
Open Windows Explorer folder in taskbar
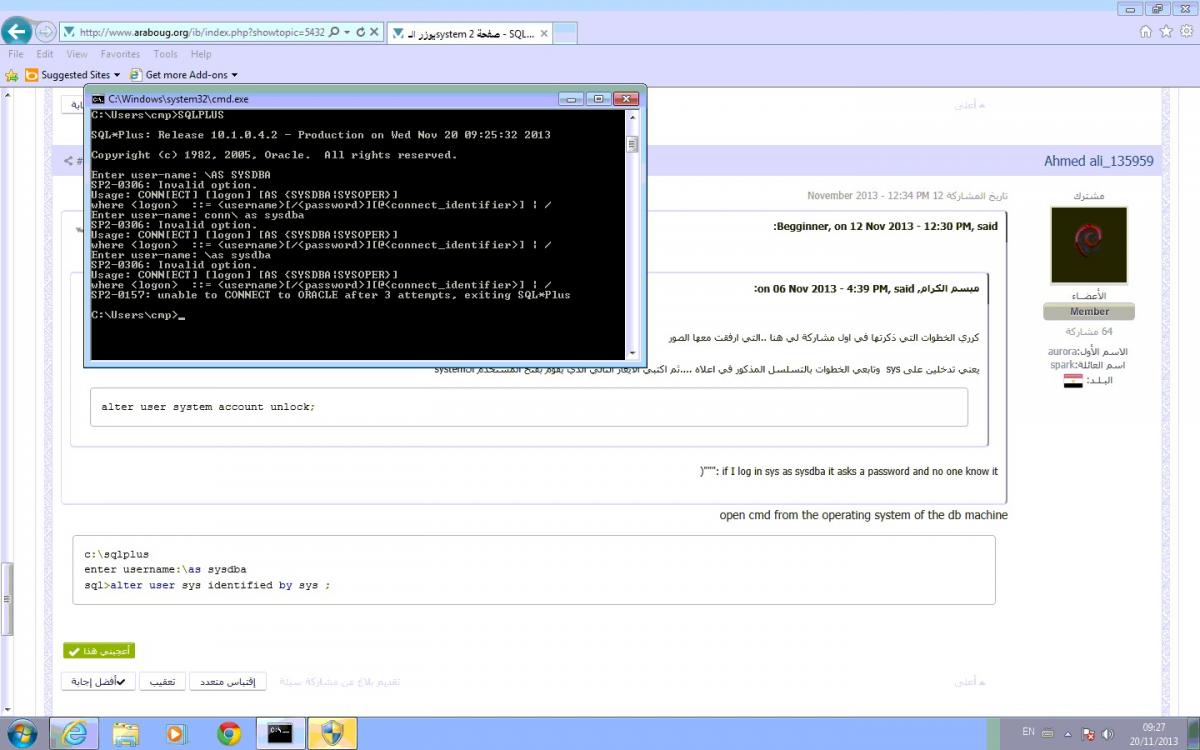pos(126,733)
